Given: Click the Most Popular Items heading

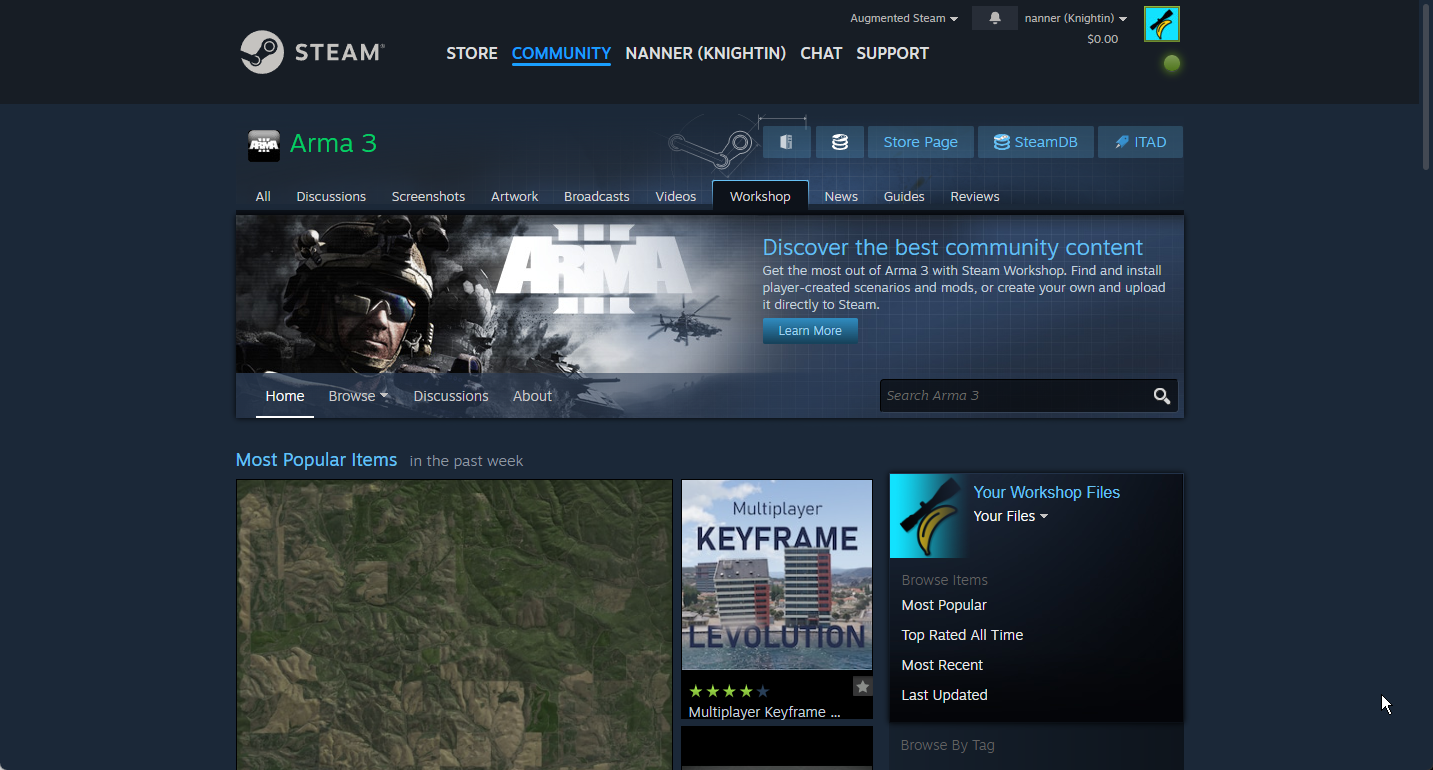Looking at the screenshot, I should [x=316, y=460].
